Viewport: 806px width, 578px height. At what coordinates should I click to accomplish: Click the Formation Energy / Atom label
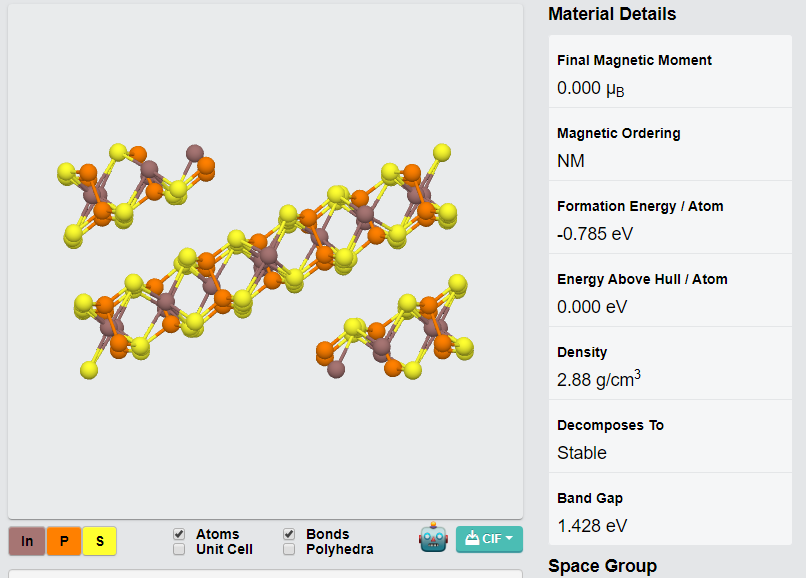tap(640, 206)
